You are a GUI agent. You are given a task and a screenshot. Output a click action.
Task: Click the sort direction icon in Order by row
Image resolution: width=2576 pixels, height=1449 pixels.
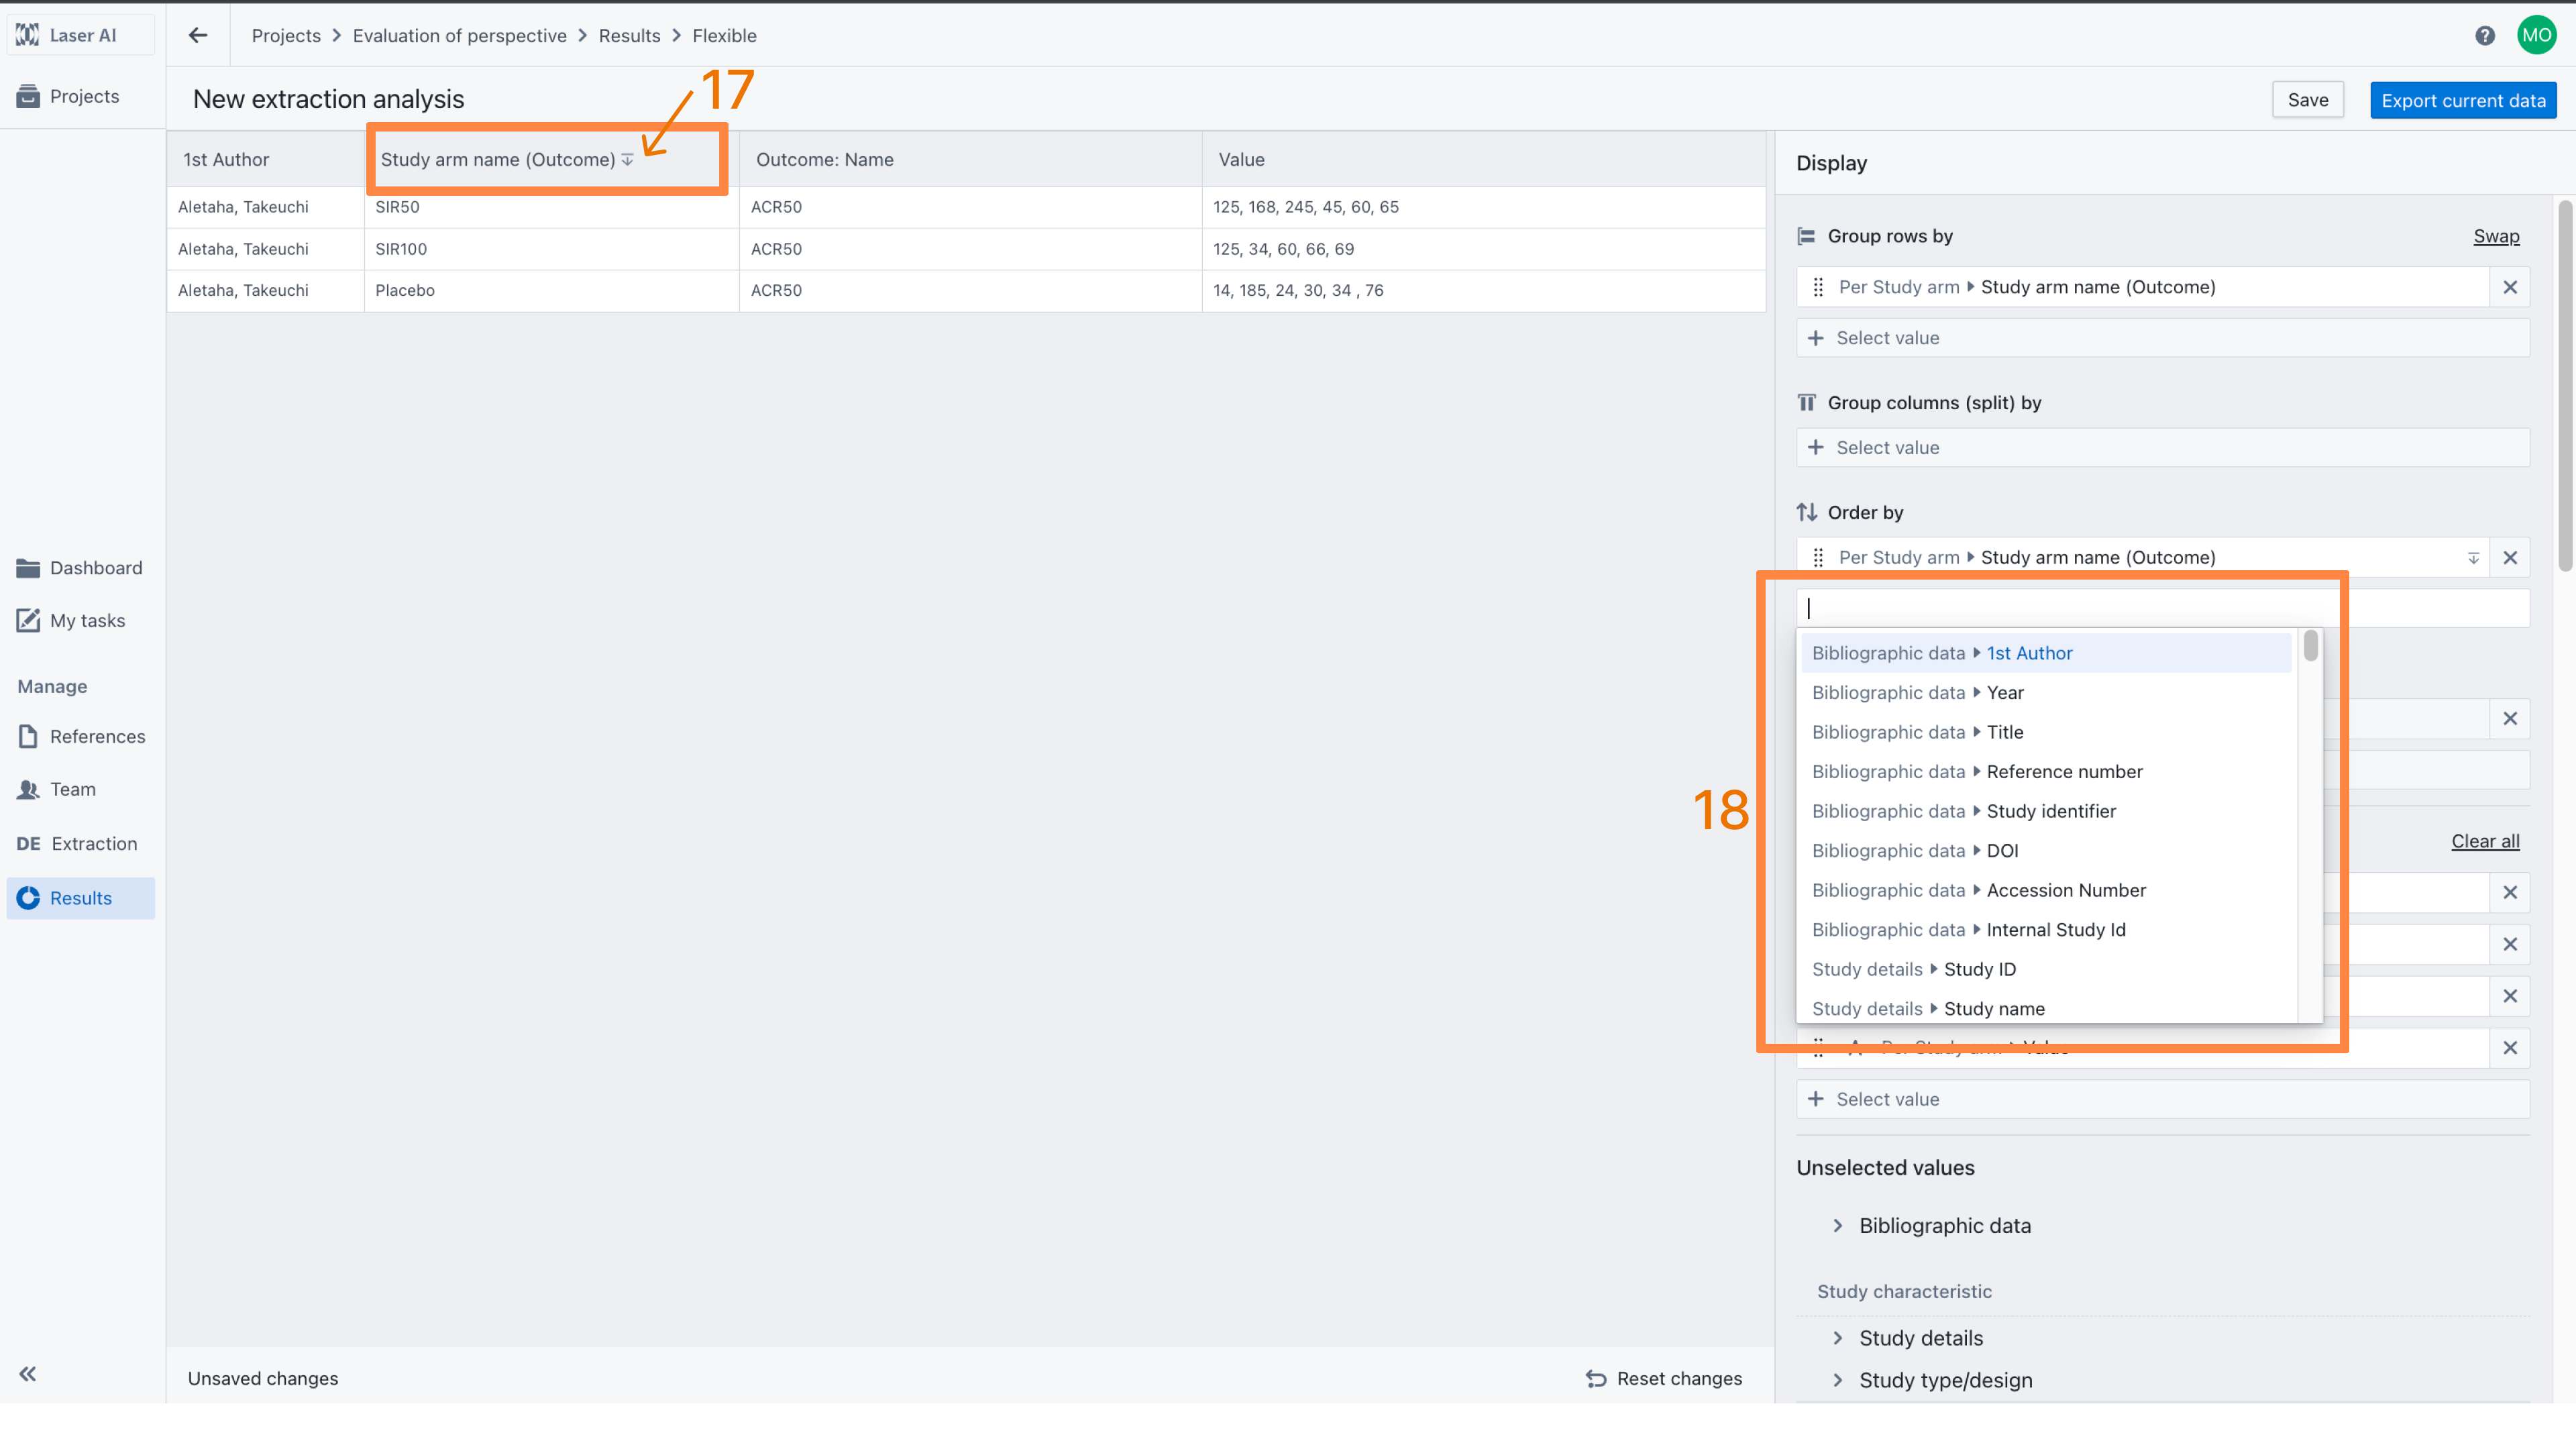2473,558
